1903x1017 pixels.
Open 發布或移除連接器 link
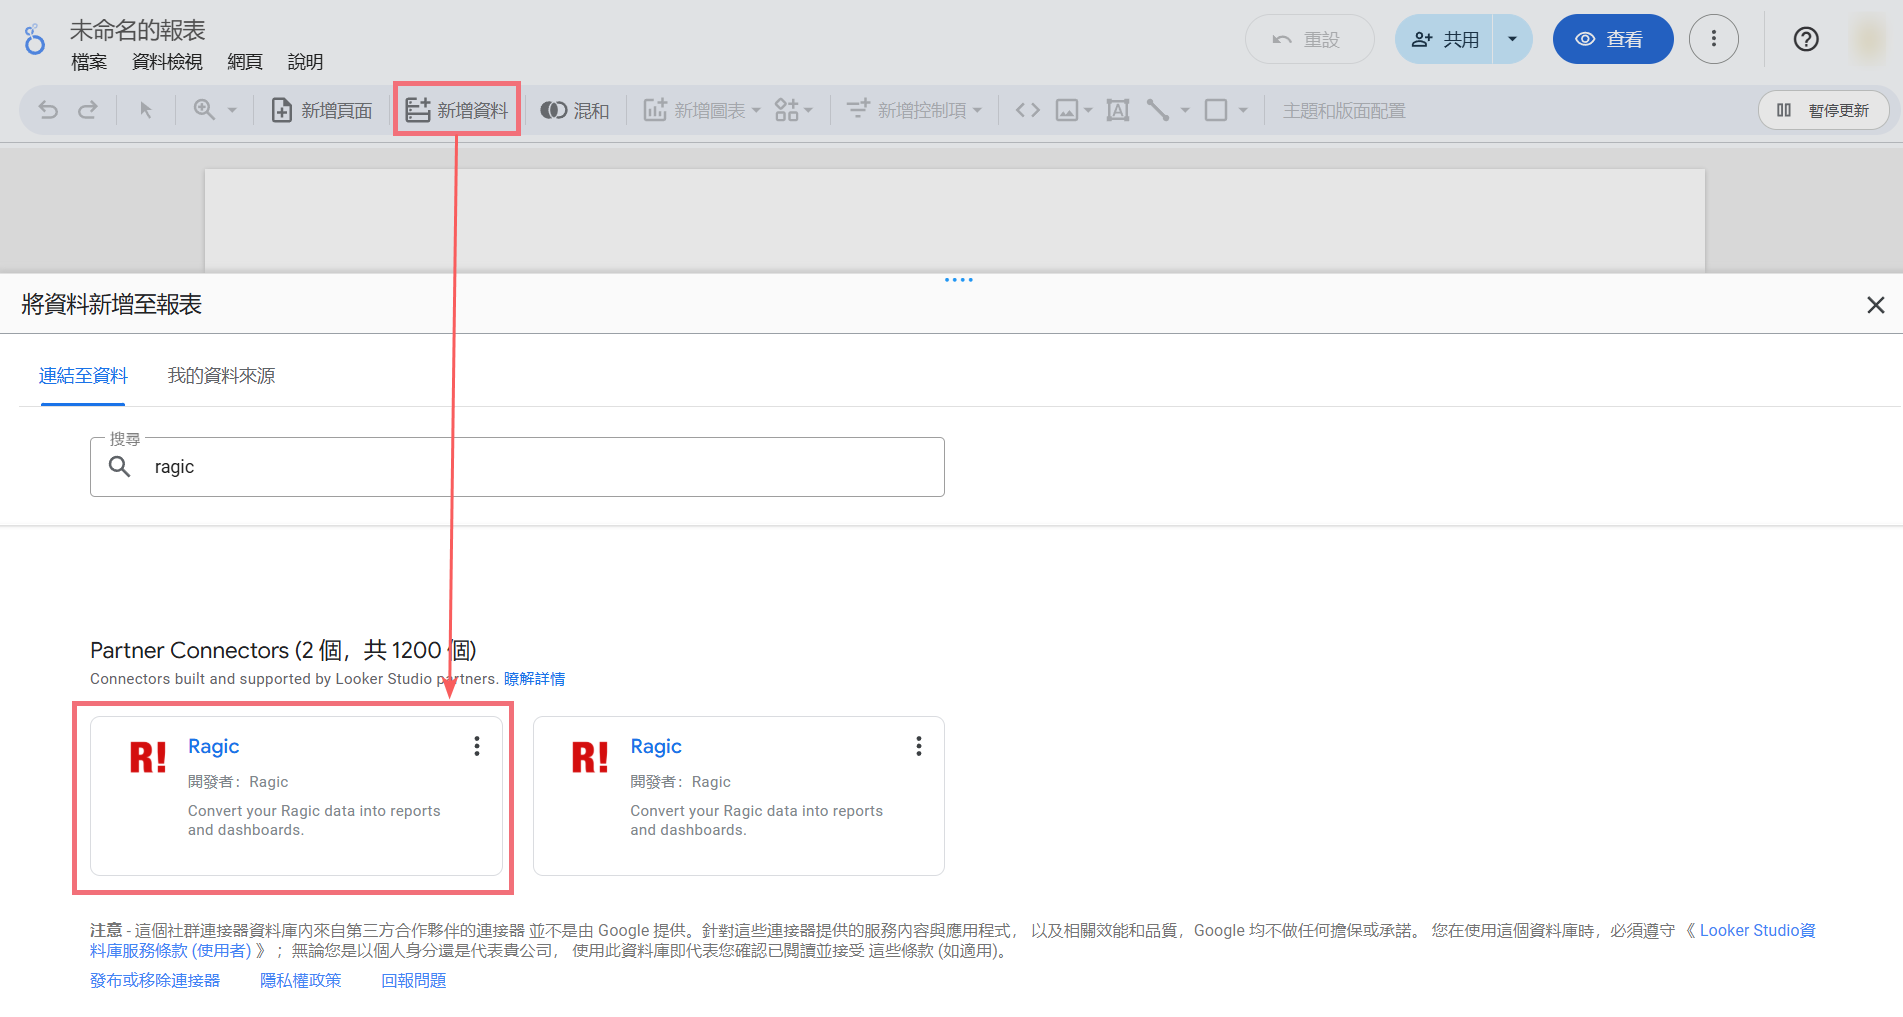155,981
